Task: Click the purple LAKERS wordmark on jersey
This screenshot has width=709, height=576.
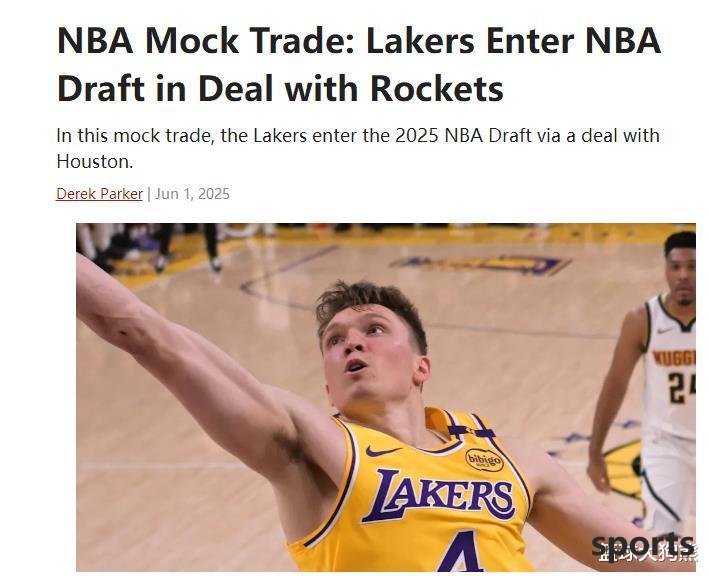Action: tap(438, 495)
